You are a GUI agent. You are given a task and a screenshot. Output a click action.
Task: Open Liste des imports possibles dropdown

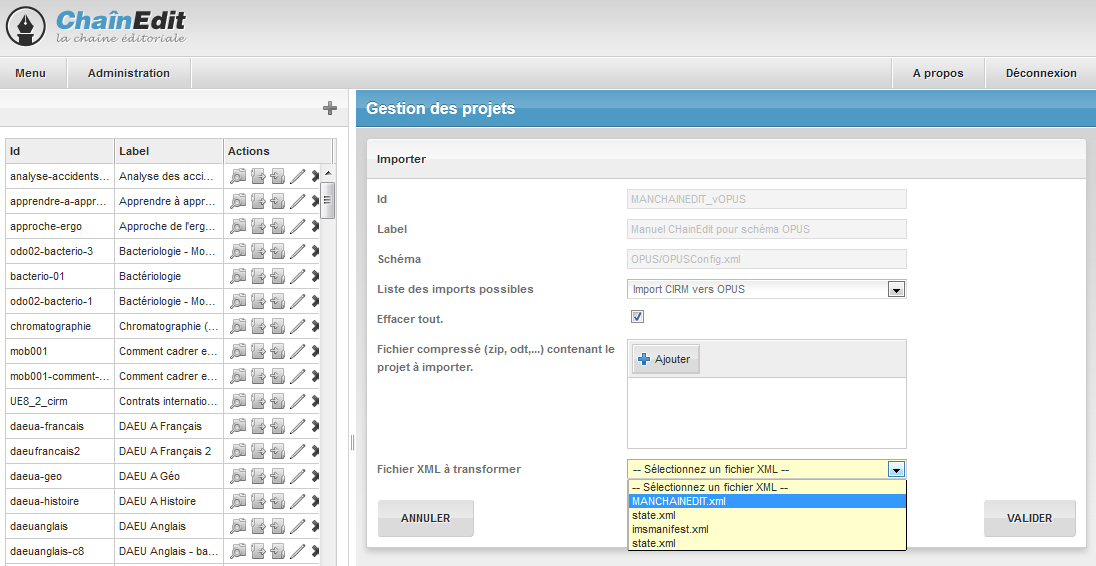[x=896, y=290]
